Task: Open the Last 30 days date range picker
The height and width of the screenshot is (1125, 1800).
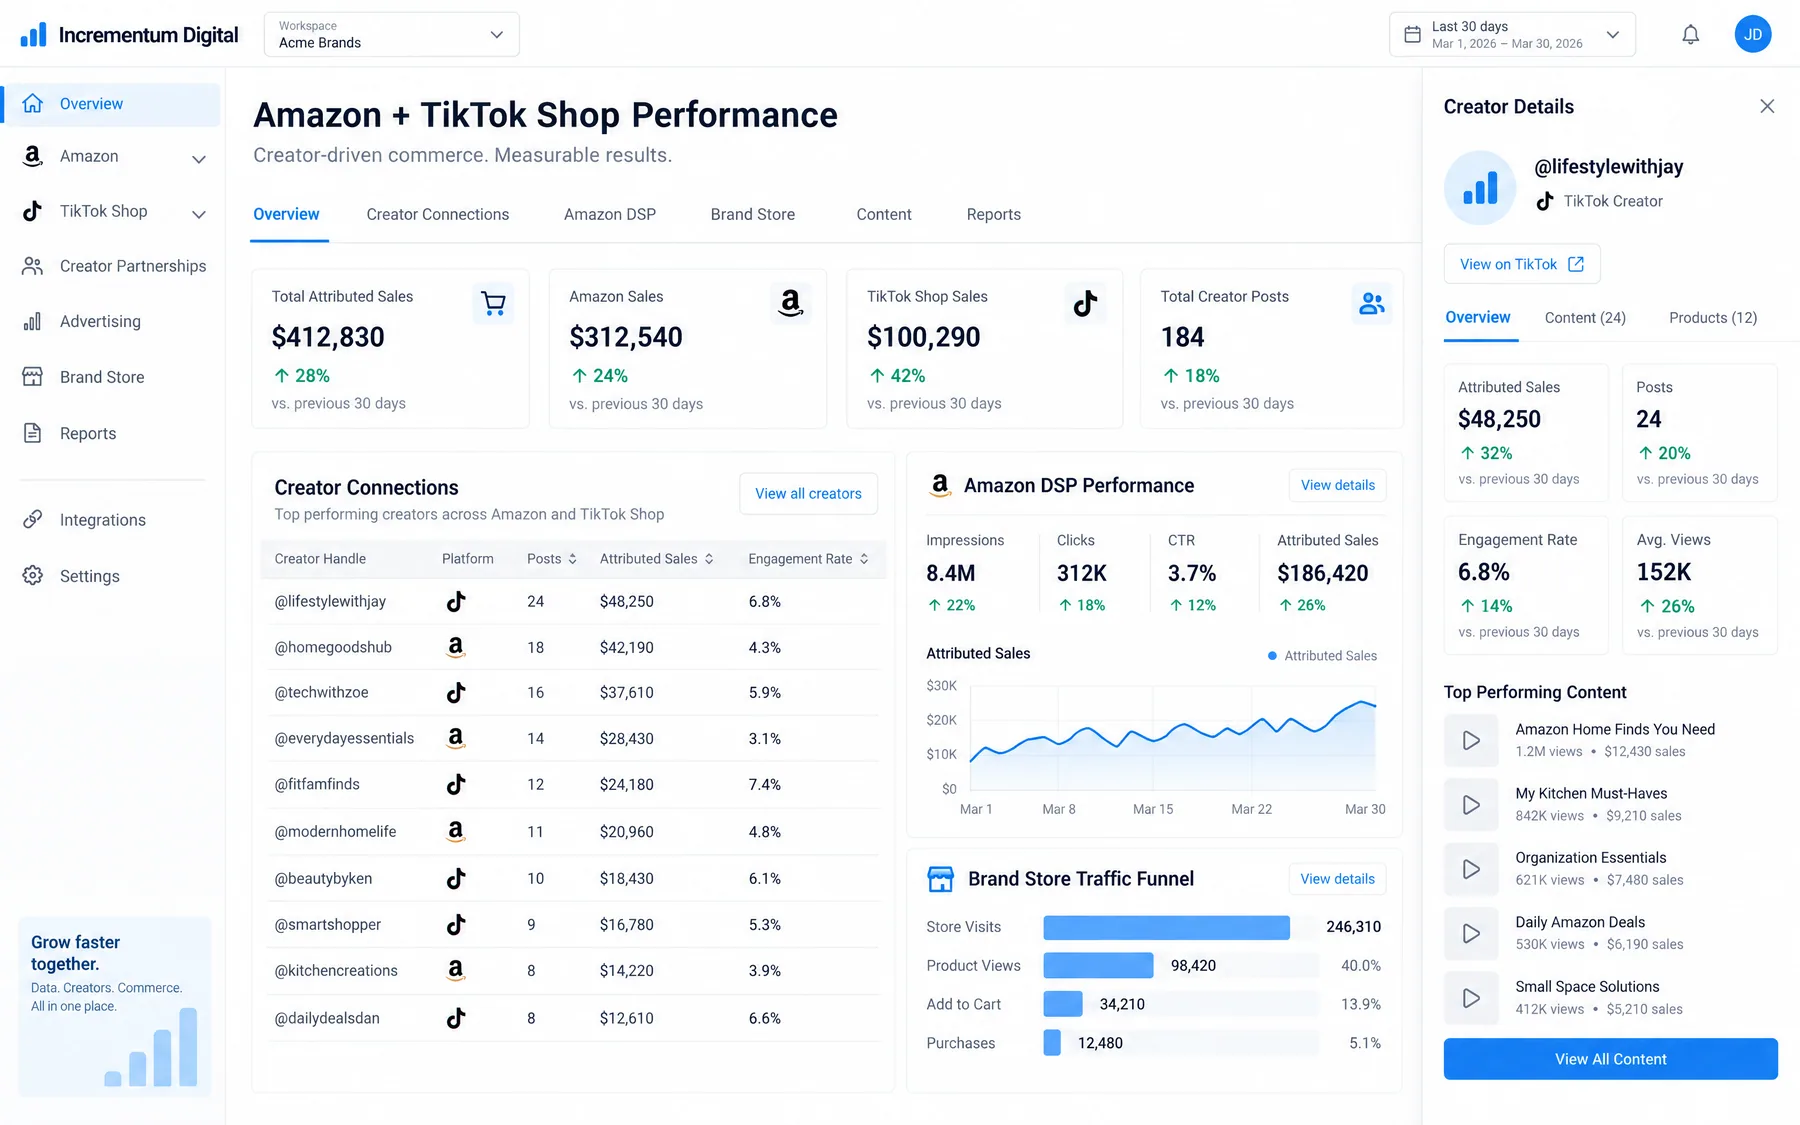Action: (x=1512, y=34)
